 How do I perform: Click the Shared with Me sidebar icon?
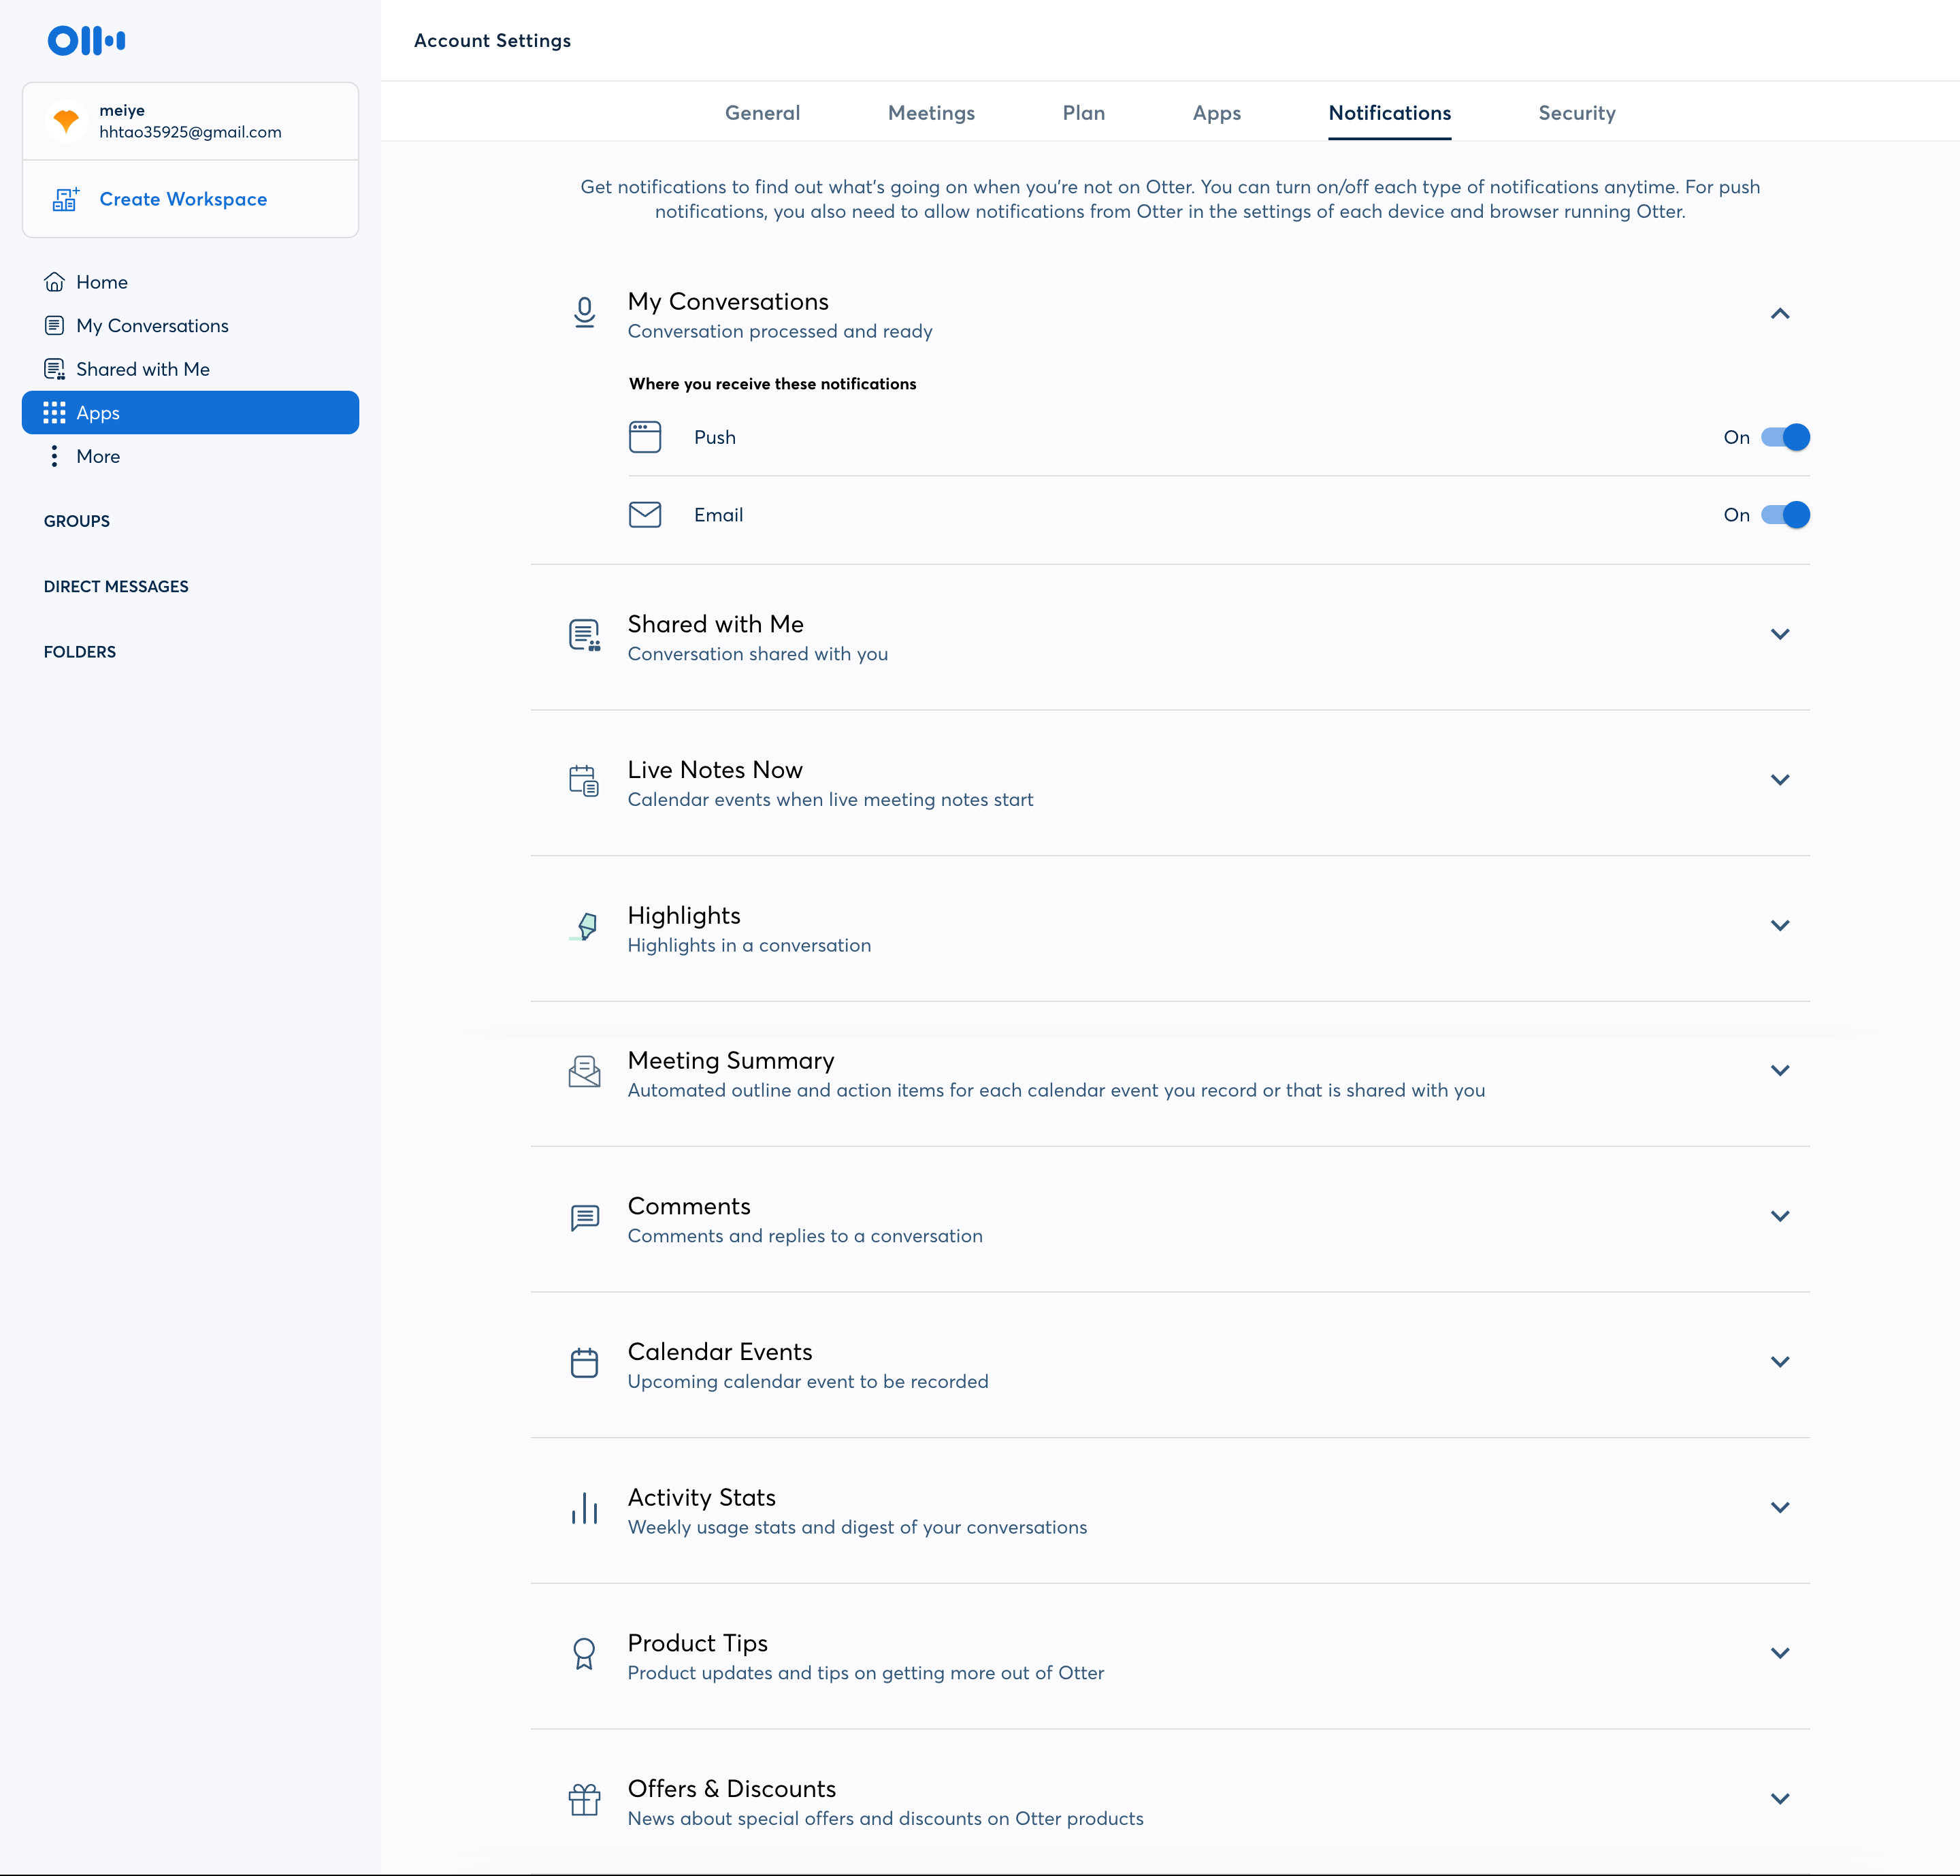coord(55,369)
